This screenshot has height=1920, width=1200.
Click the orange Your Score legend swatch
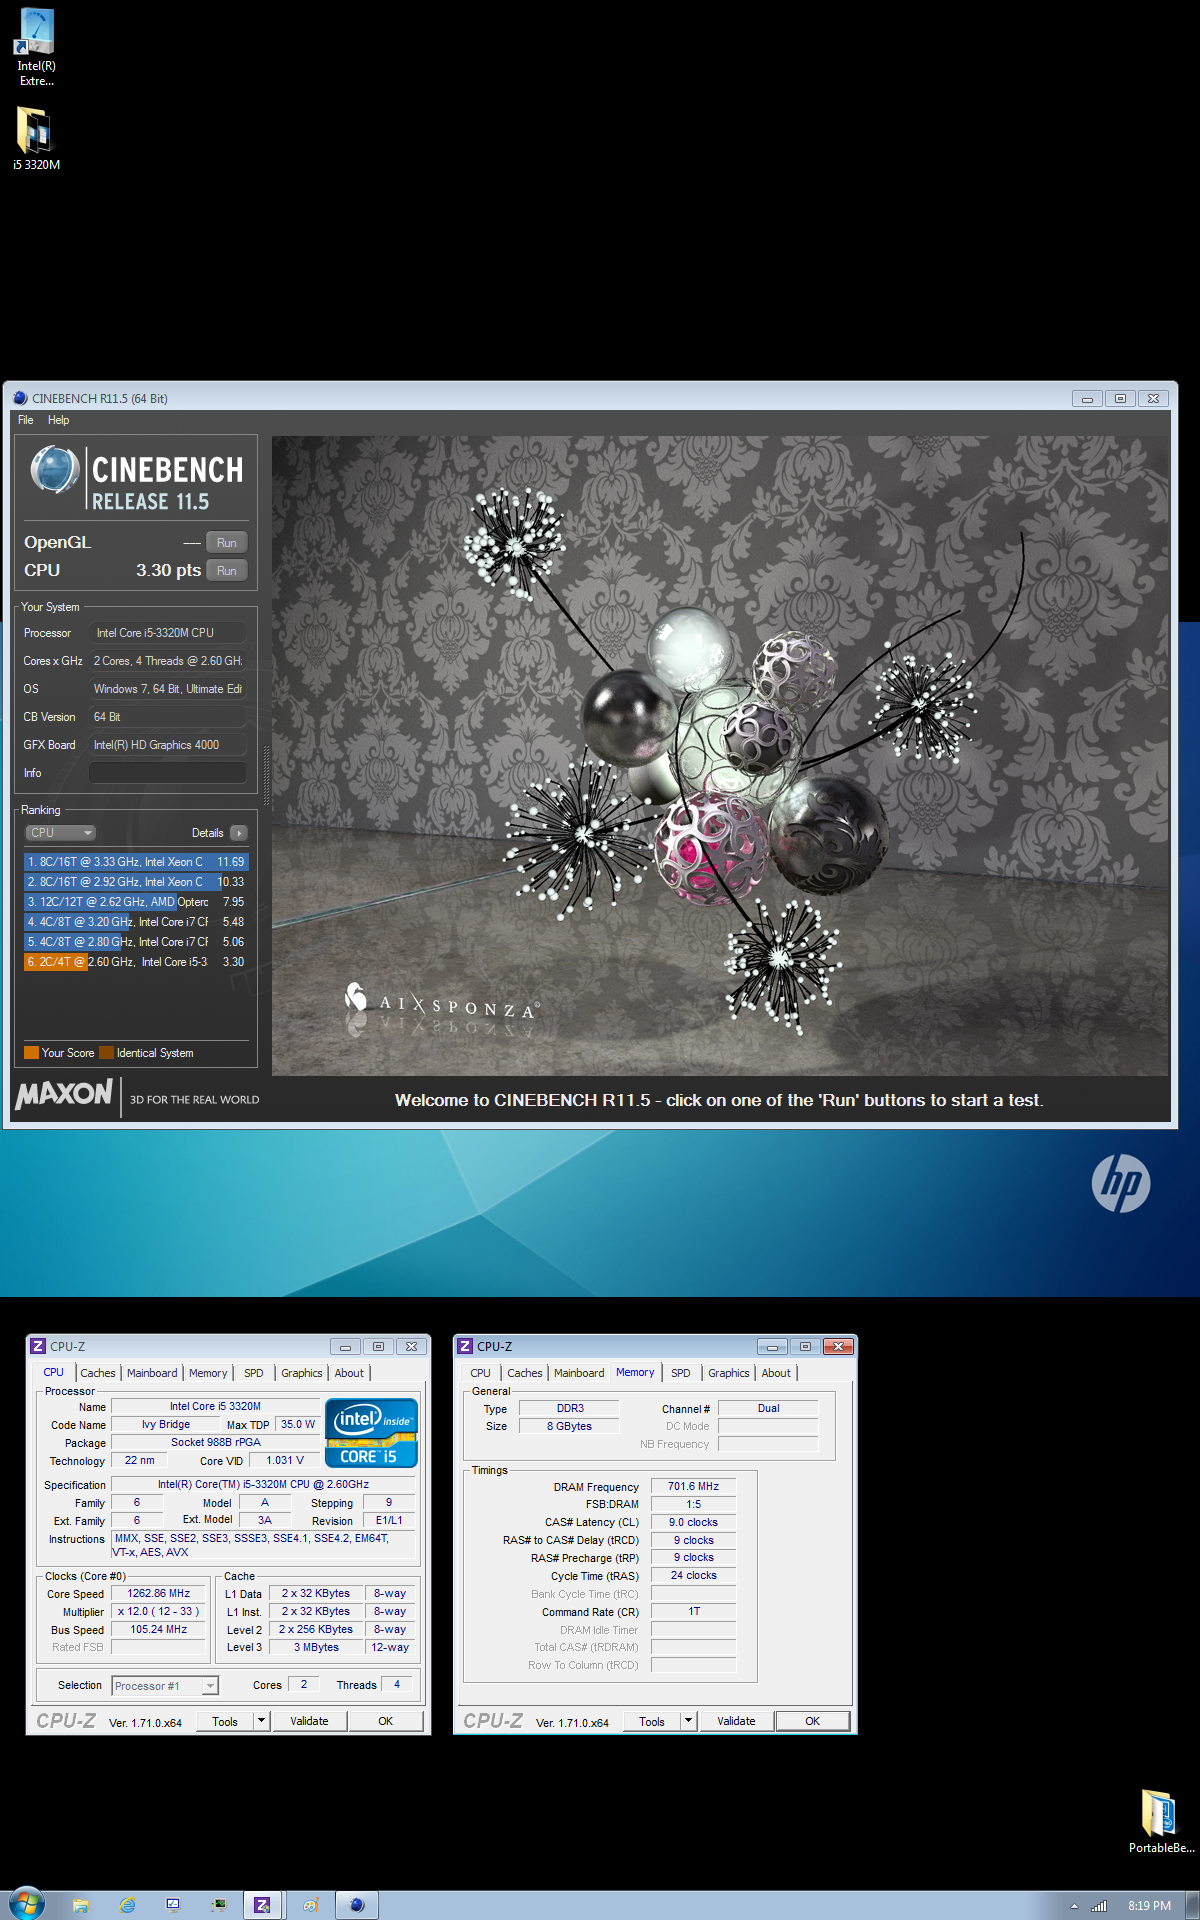tap(31, 1053)
